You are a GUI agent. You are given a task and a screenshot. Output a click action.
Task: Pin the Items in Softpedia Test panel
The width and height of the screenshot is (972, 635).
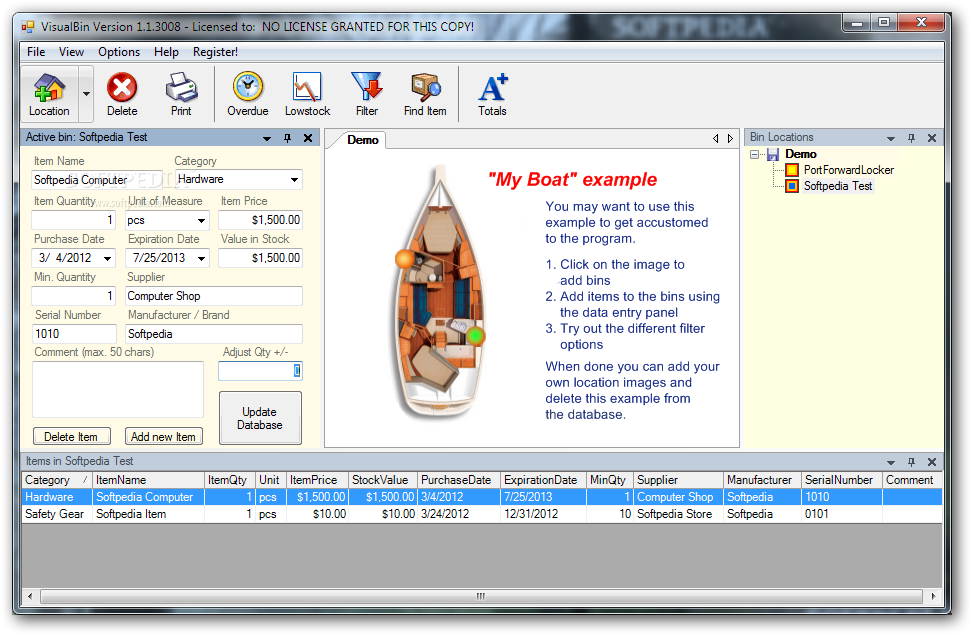click(x=911, y=461)
